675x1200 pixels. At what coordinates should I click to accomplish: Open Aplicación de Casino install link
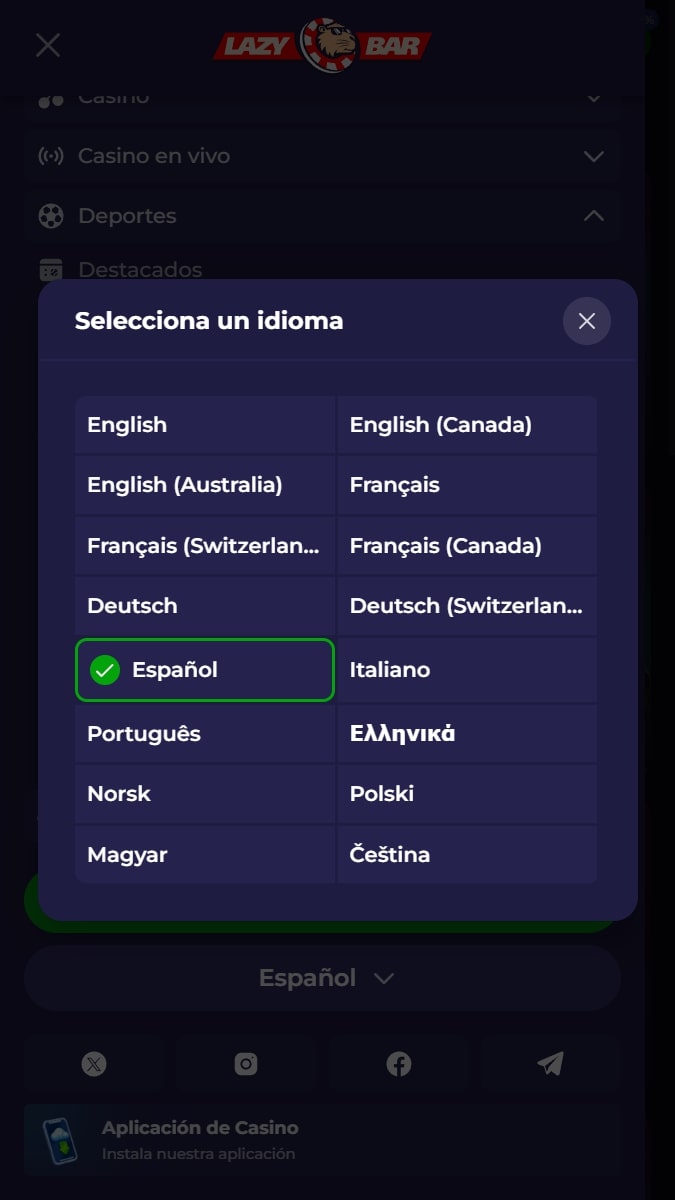(x=322, y=1139)
